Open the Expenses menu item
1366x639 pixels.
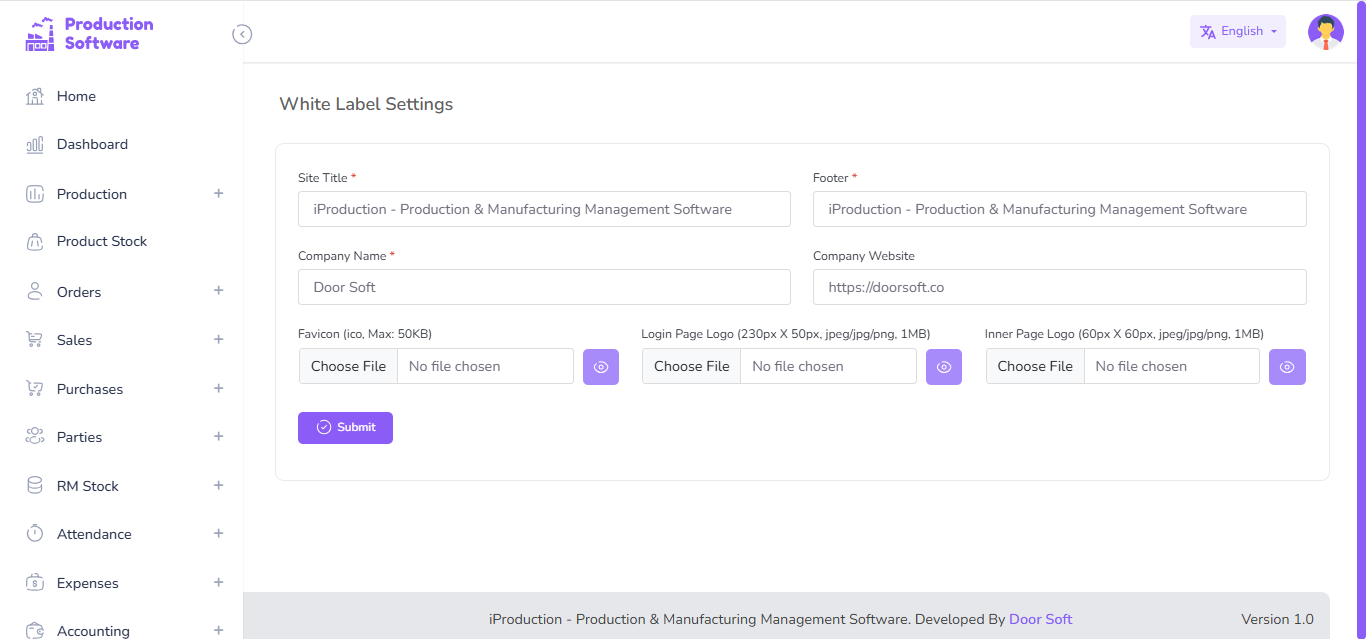tap(88, 583)
